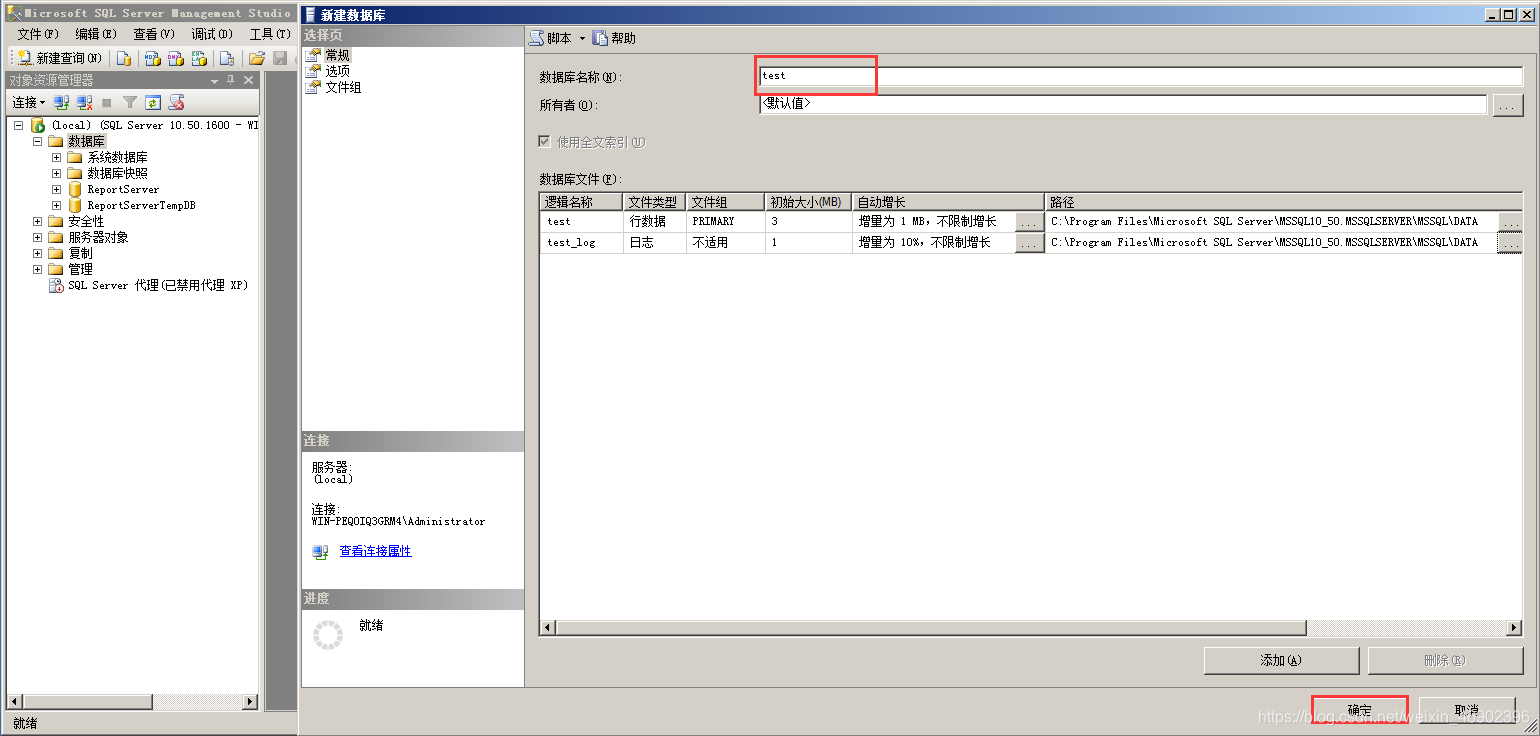The image size is (1540, 736).
Task: Expand the 数据库快照 folder
Action: (56, 173)
